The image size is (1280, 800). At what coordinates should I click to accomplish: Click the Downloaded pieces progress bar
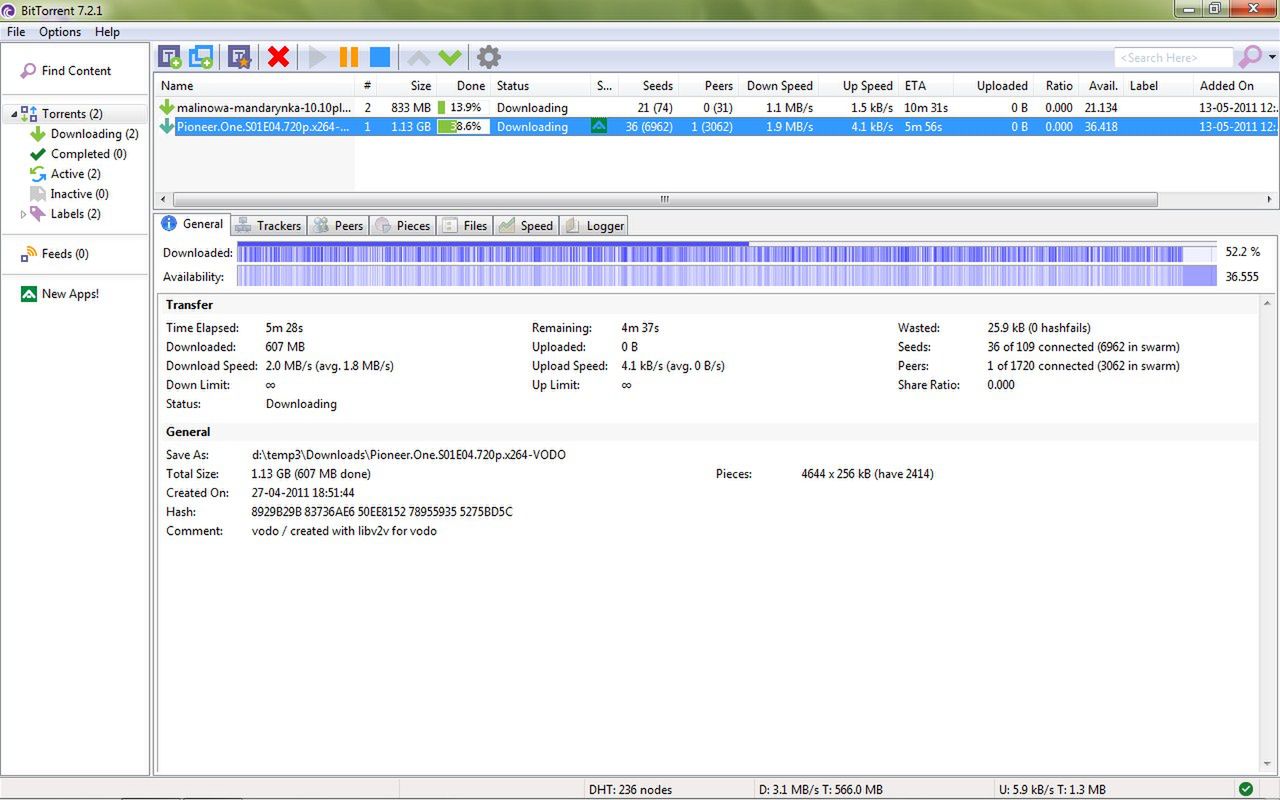pos(727,252)
